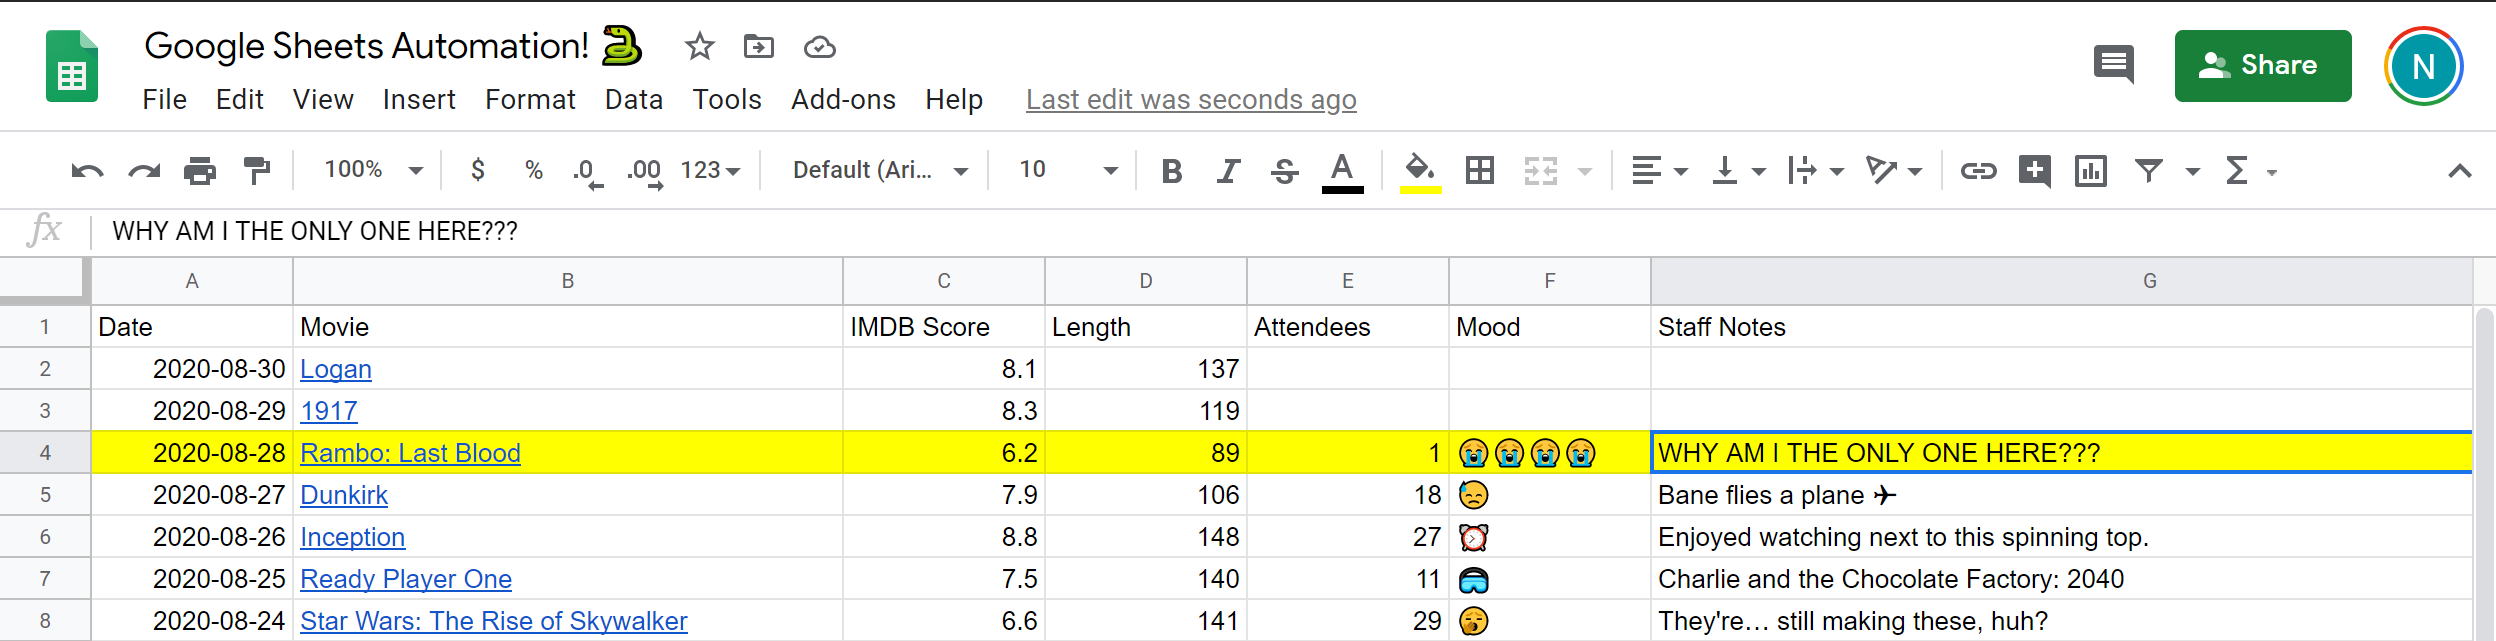This screenshot has width=2496, height=641.
Task: Toggle bold formatting
Action: point(1172,171)
